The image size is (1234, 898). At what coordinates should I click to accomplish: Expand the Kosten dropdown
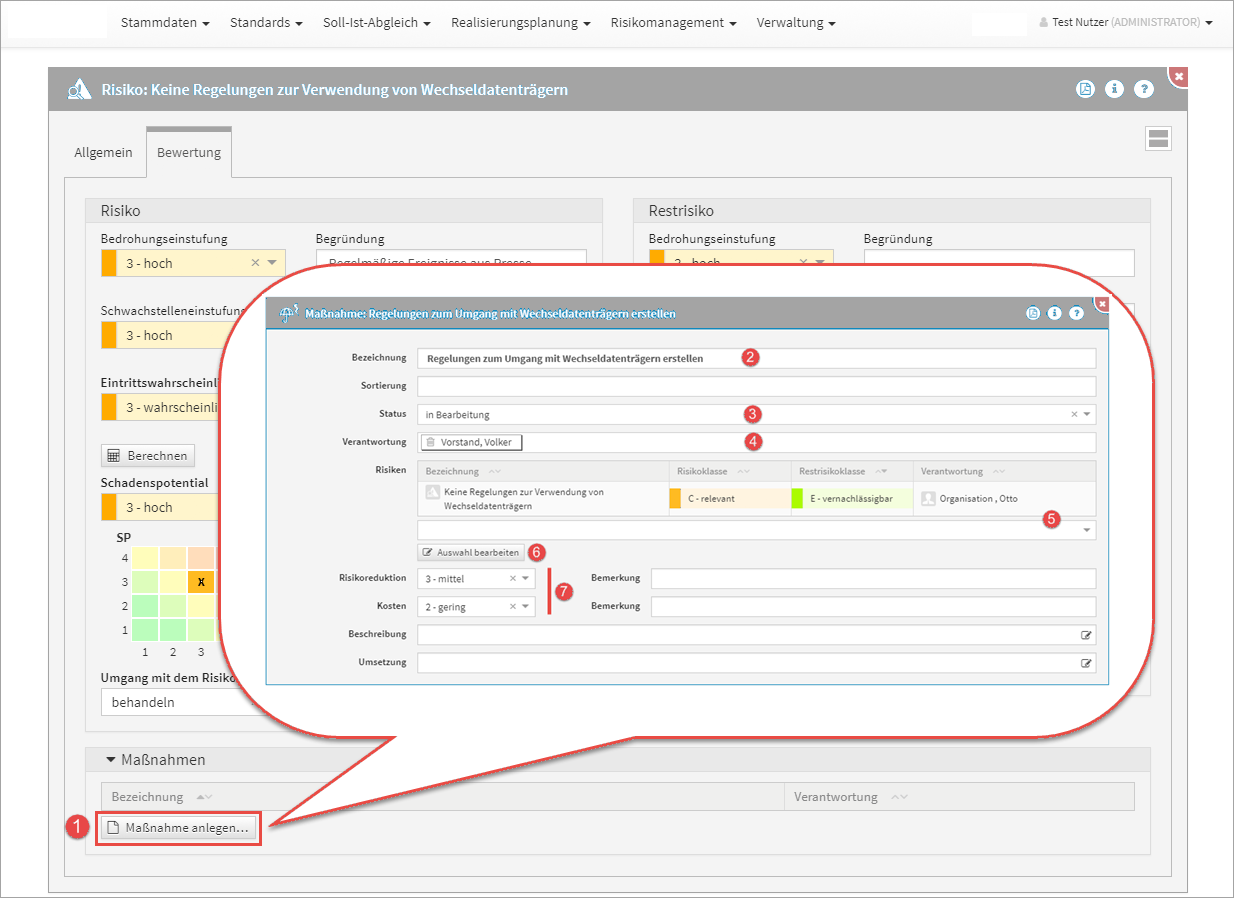pyautogui.click(x=526, y=607)
